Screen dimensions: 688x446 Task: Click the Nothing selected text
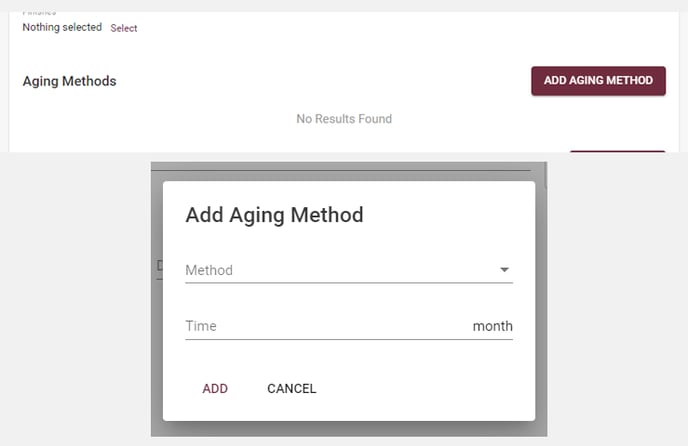pyautogui.click(x=62, y=27)
